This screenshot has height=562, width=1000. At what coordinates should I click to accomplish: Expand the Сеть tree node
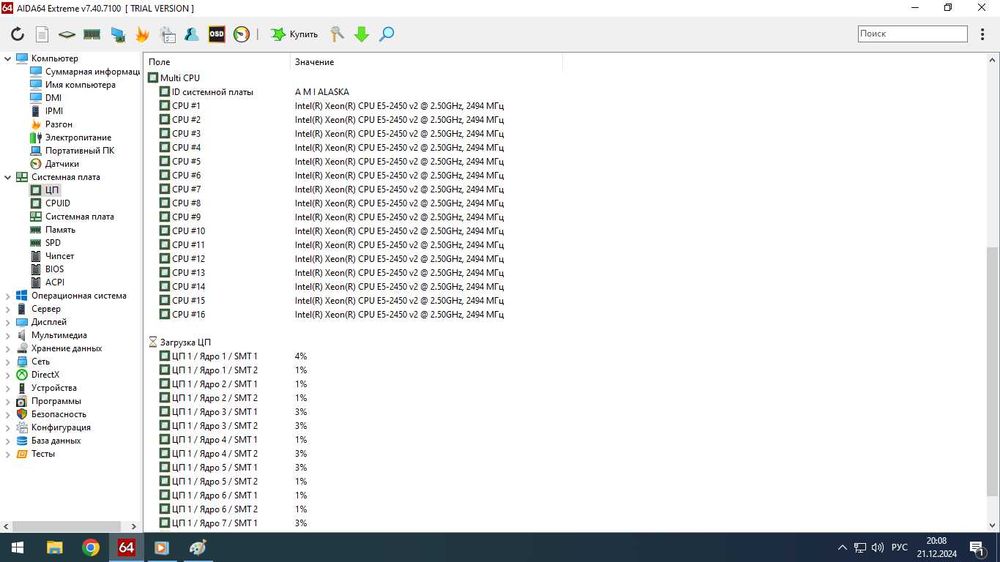(x=8, y=362)
